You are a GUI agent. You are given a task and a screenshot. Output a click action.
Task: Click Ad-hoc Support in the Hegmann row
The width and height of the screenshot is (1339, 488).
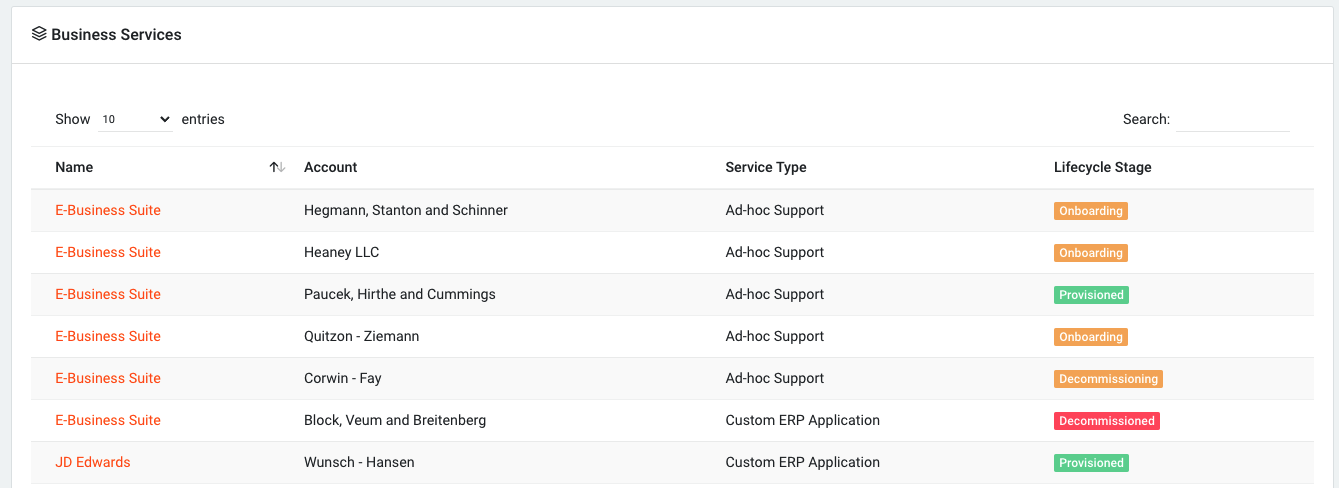pos(775,210)
